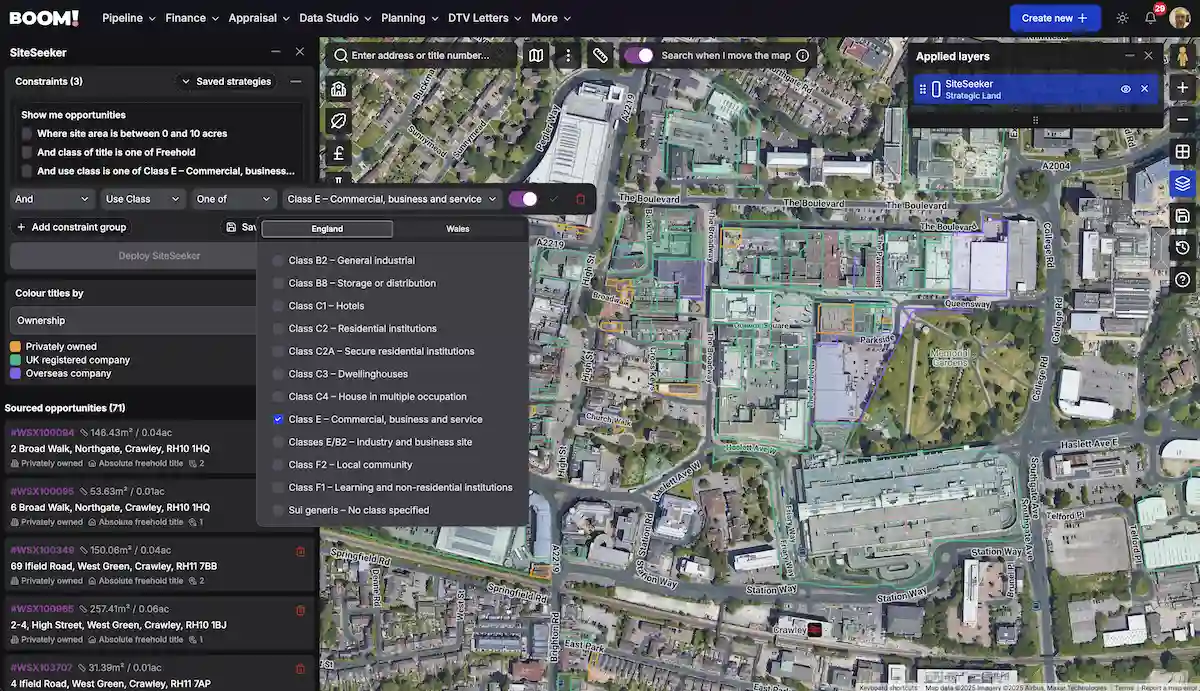Click the pound sign map tool
Image resolution: width=1200 pixels, height=691 pixels.
pos(338,153)
